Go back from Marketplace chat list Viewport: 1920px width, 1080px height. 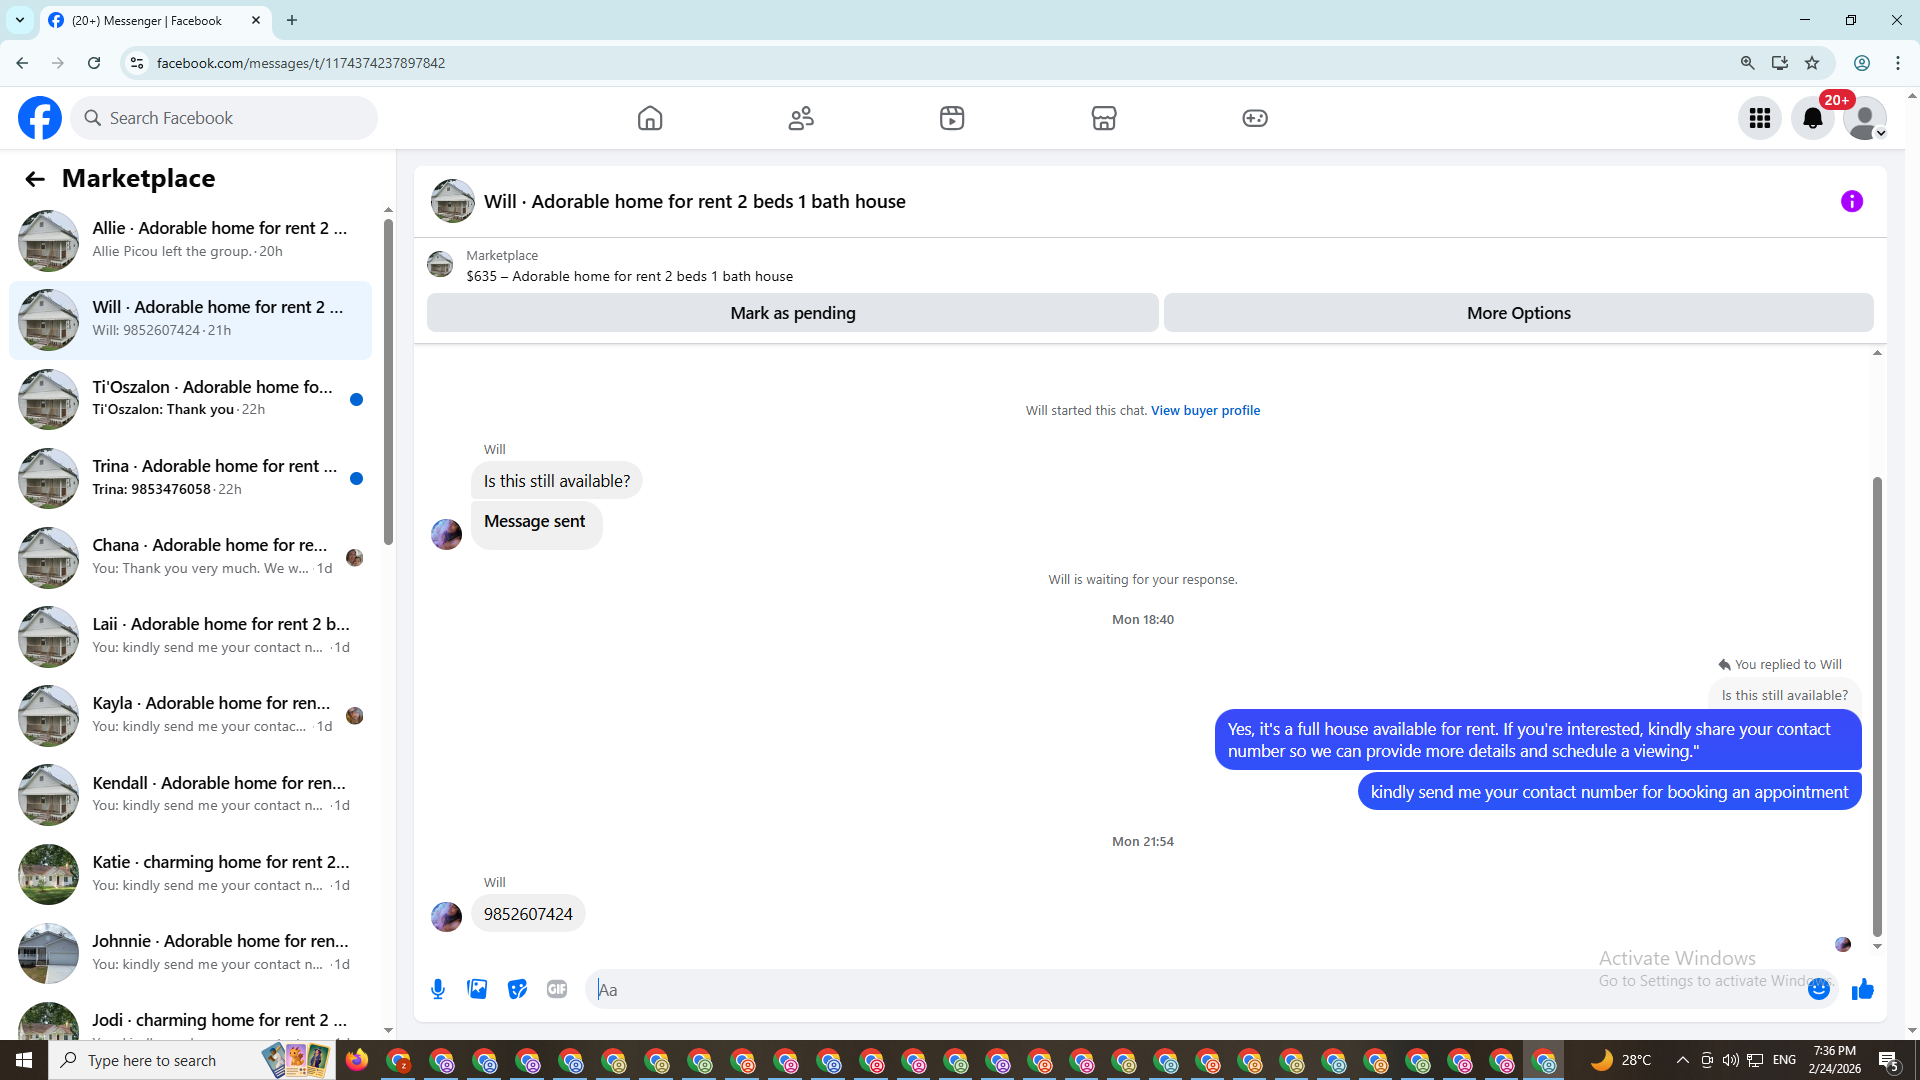click(x=35, y=179)
